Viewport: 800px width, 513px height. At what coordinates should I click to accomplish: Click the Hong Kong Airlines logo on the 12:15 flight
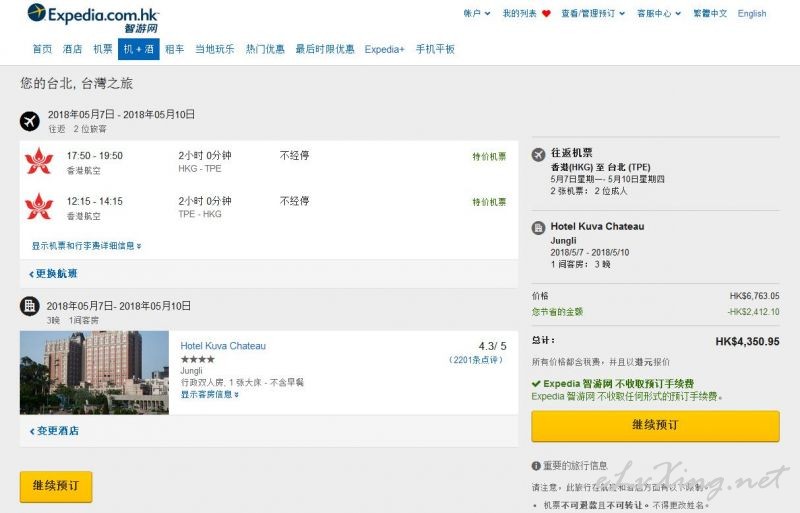39,206
